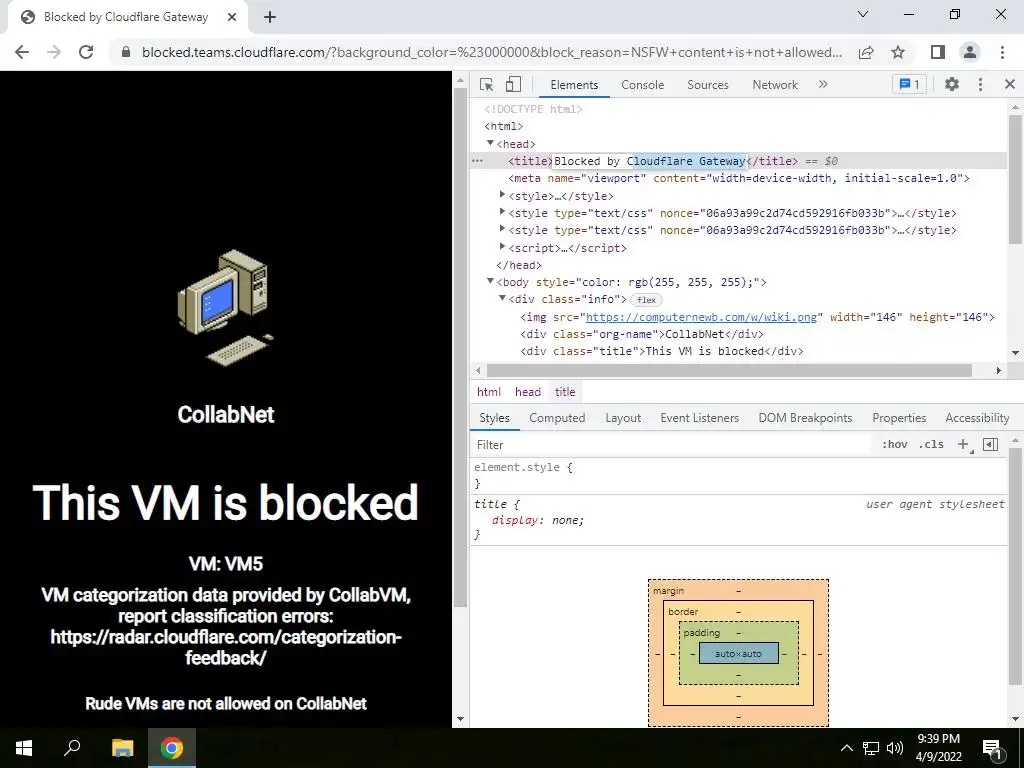Open the Accessibility tab
The image size is (1024, 768).
[x=977, y=418]
